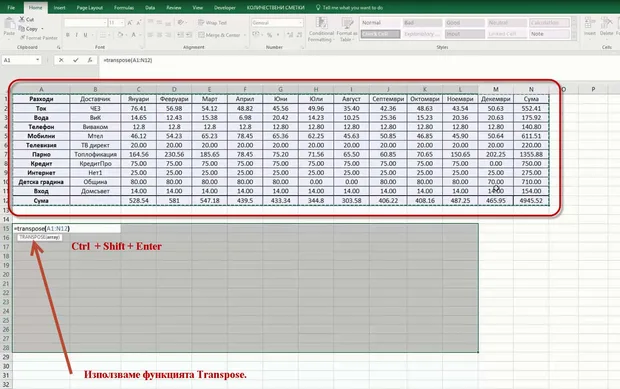Switch to the Data tab
This screenshot has height=389, width=620.
click(x=150, y=8)
